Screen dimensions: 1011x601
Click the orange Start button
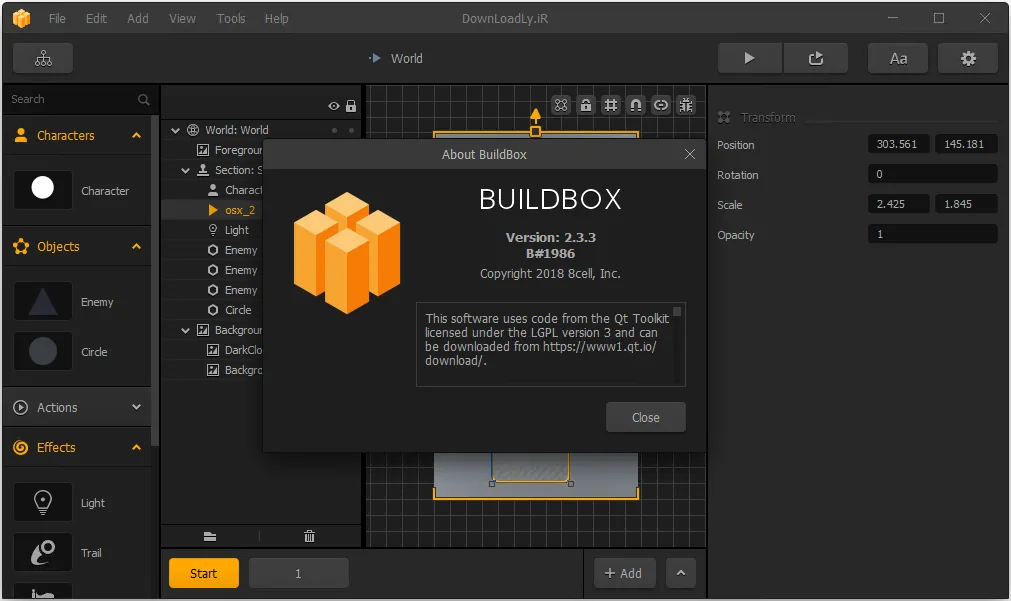tap(204, 573)
